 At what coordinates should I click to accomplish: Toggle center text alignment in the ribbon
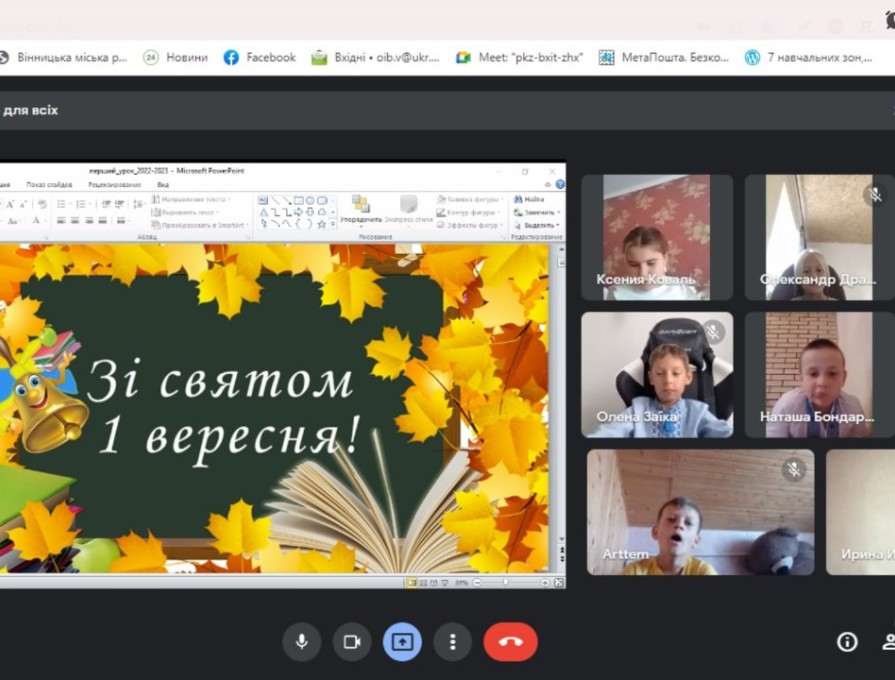tap(74, 221)
